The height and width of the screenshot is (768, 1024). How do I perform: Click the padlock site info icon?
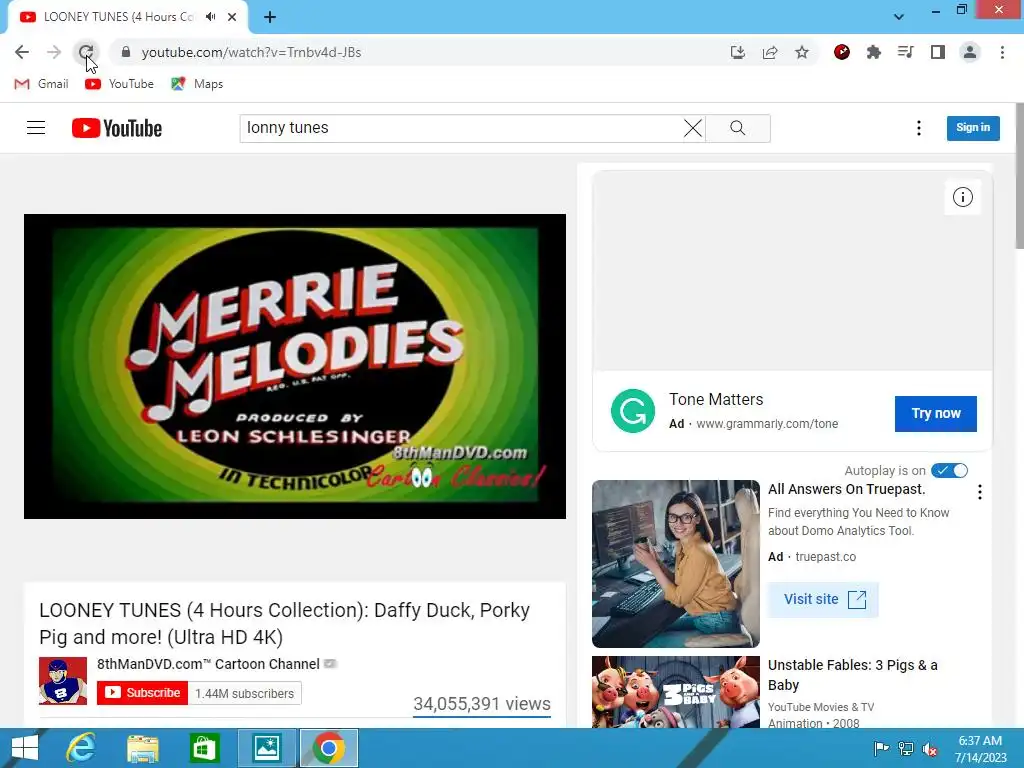pyautogui.click(x=126, y=52)
